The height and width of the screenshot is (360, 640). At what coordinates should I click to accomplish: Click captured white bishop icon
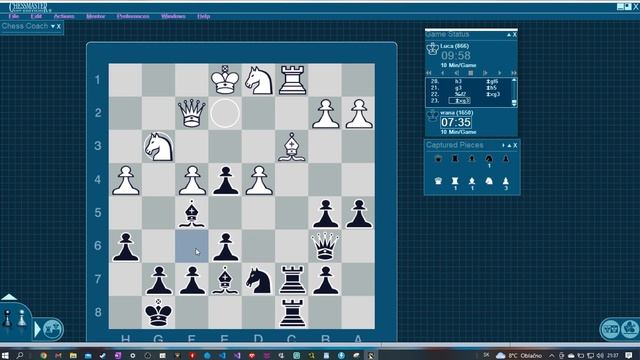(472, 181)
